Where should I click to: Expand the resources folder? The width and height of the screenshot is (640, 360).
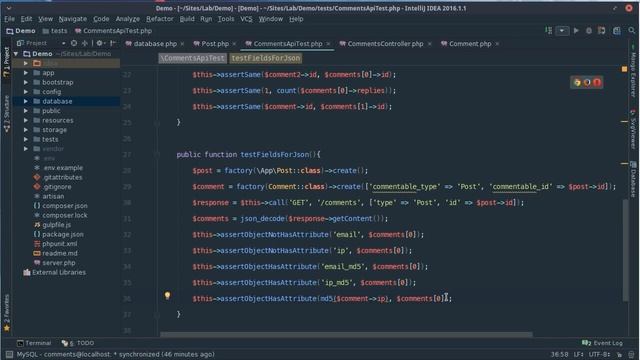[x=26, y=120]
